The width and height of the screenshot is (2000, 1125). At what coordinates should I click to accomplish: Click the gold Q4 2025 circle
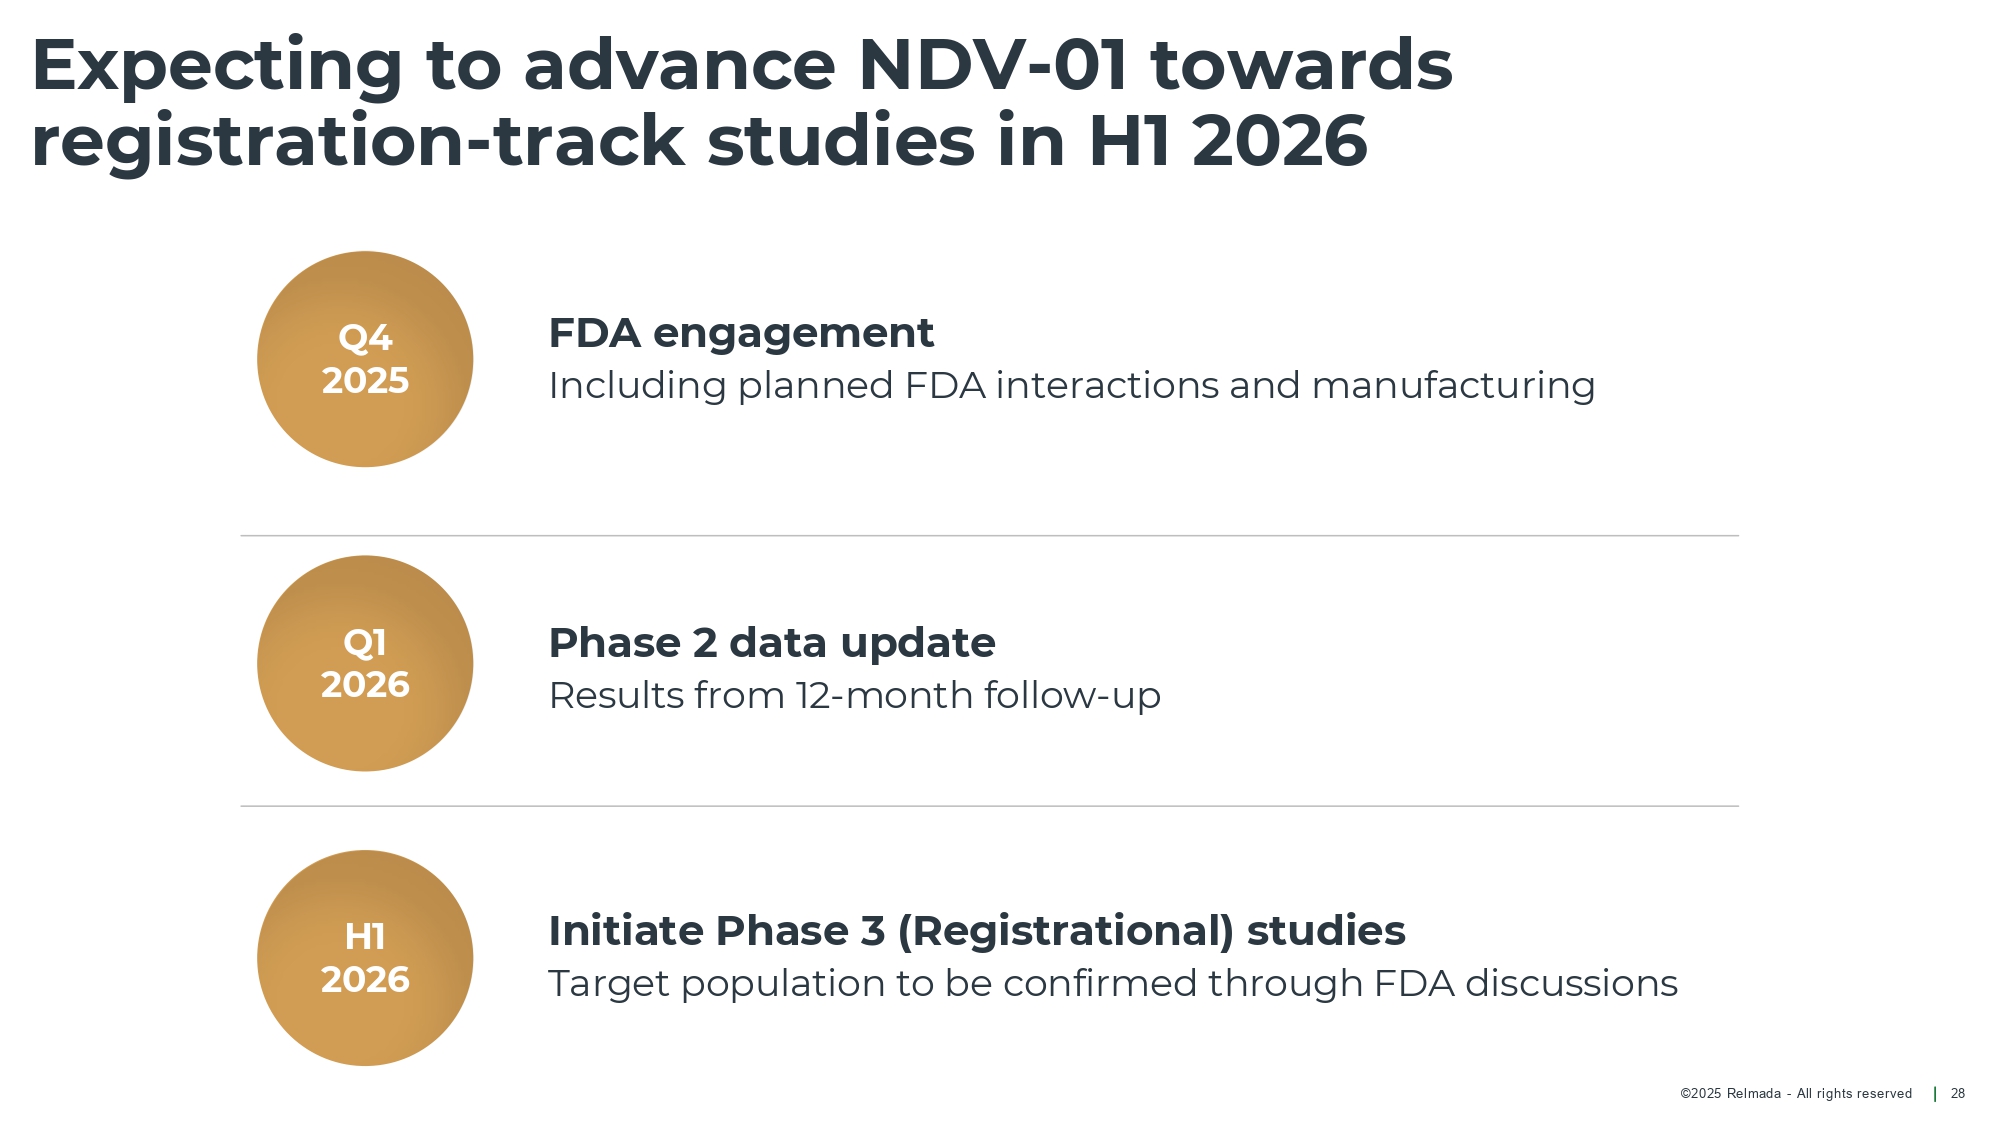tap(365, 359)
